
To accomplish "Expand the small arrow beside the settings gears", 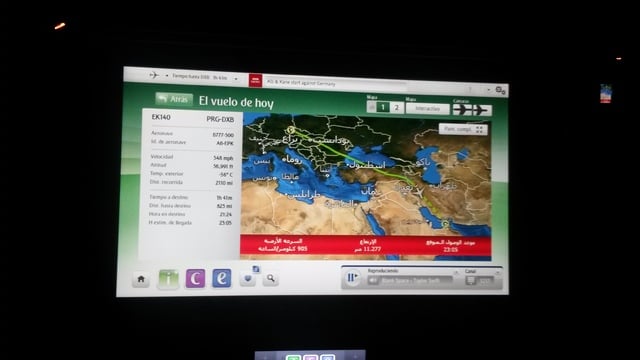I will click(489, 89).
